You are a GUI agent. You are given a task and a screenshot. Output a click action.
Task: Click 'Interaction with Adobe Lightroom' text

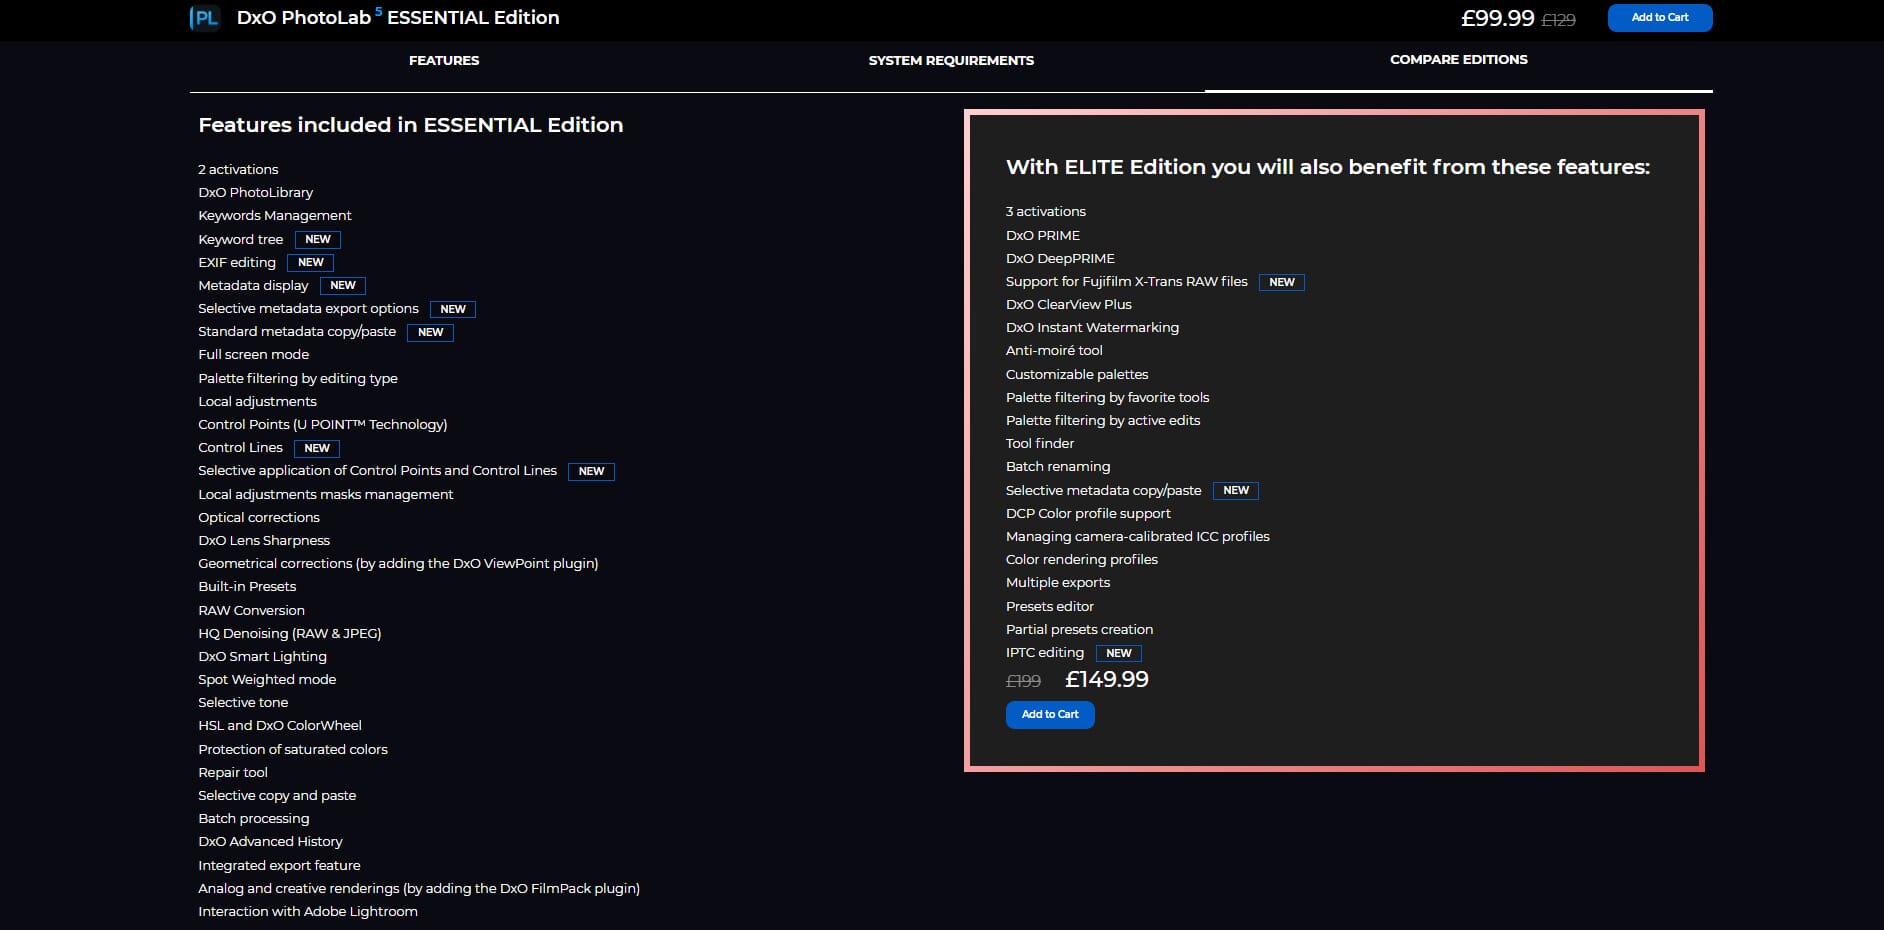(x=308, y=912)
